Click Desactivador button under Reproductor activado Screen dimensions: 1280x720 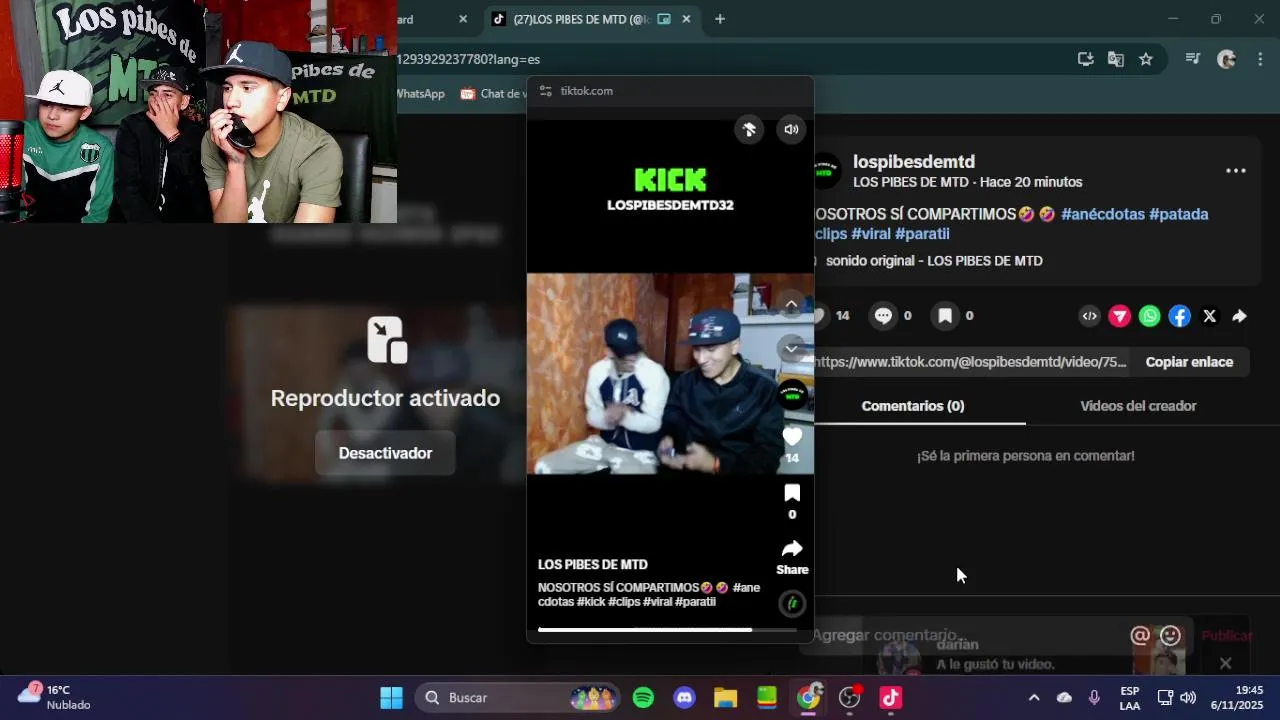point(385,453)
